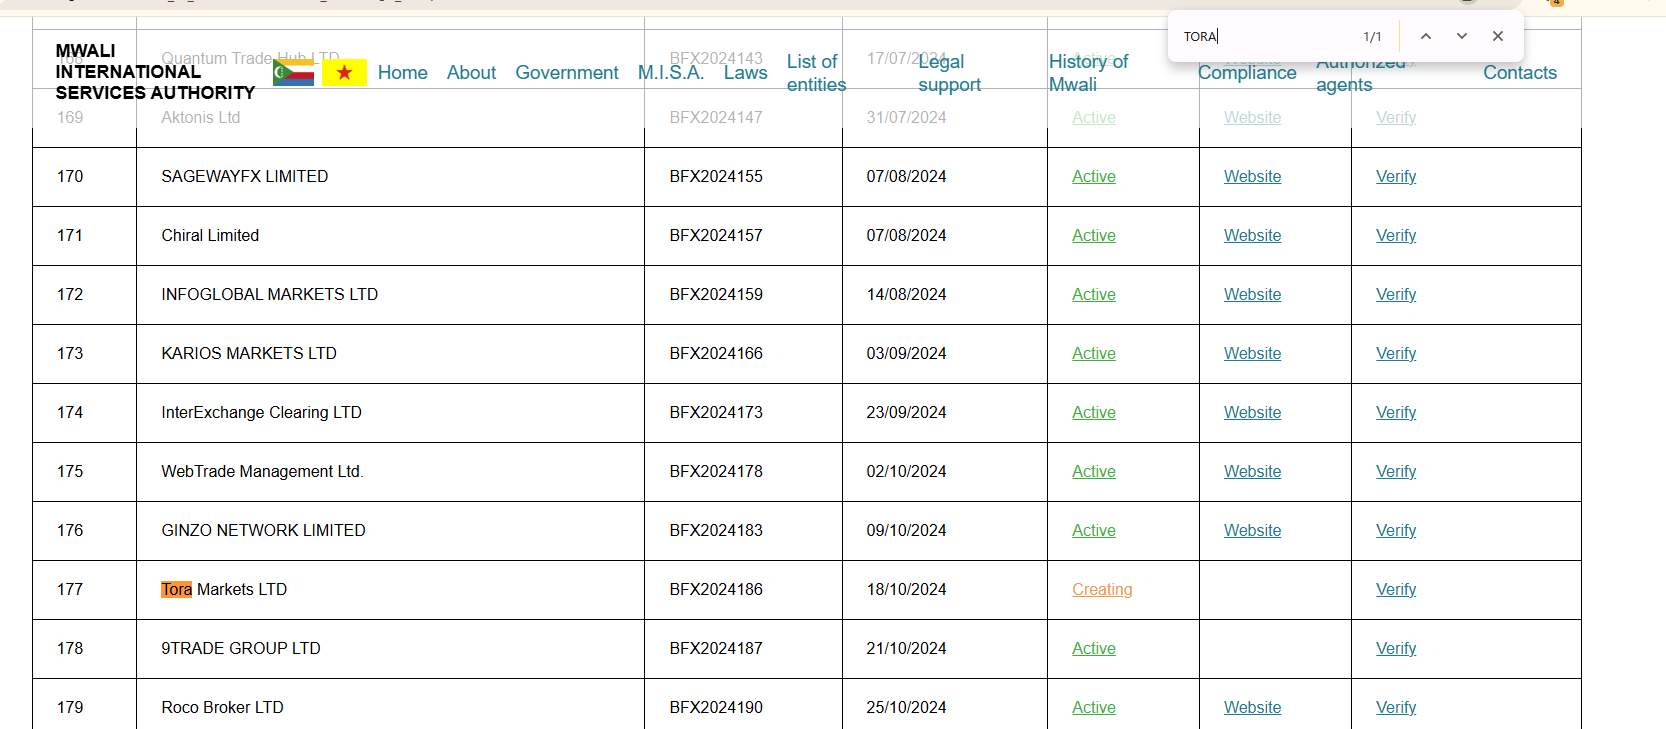Screen dimensions: 1666x729
Task: Click the Comoros flag icon
Action: [293, 72]
